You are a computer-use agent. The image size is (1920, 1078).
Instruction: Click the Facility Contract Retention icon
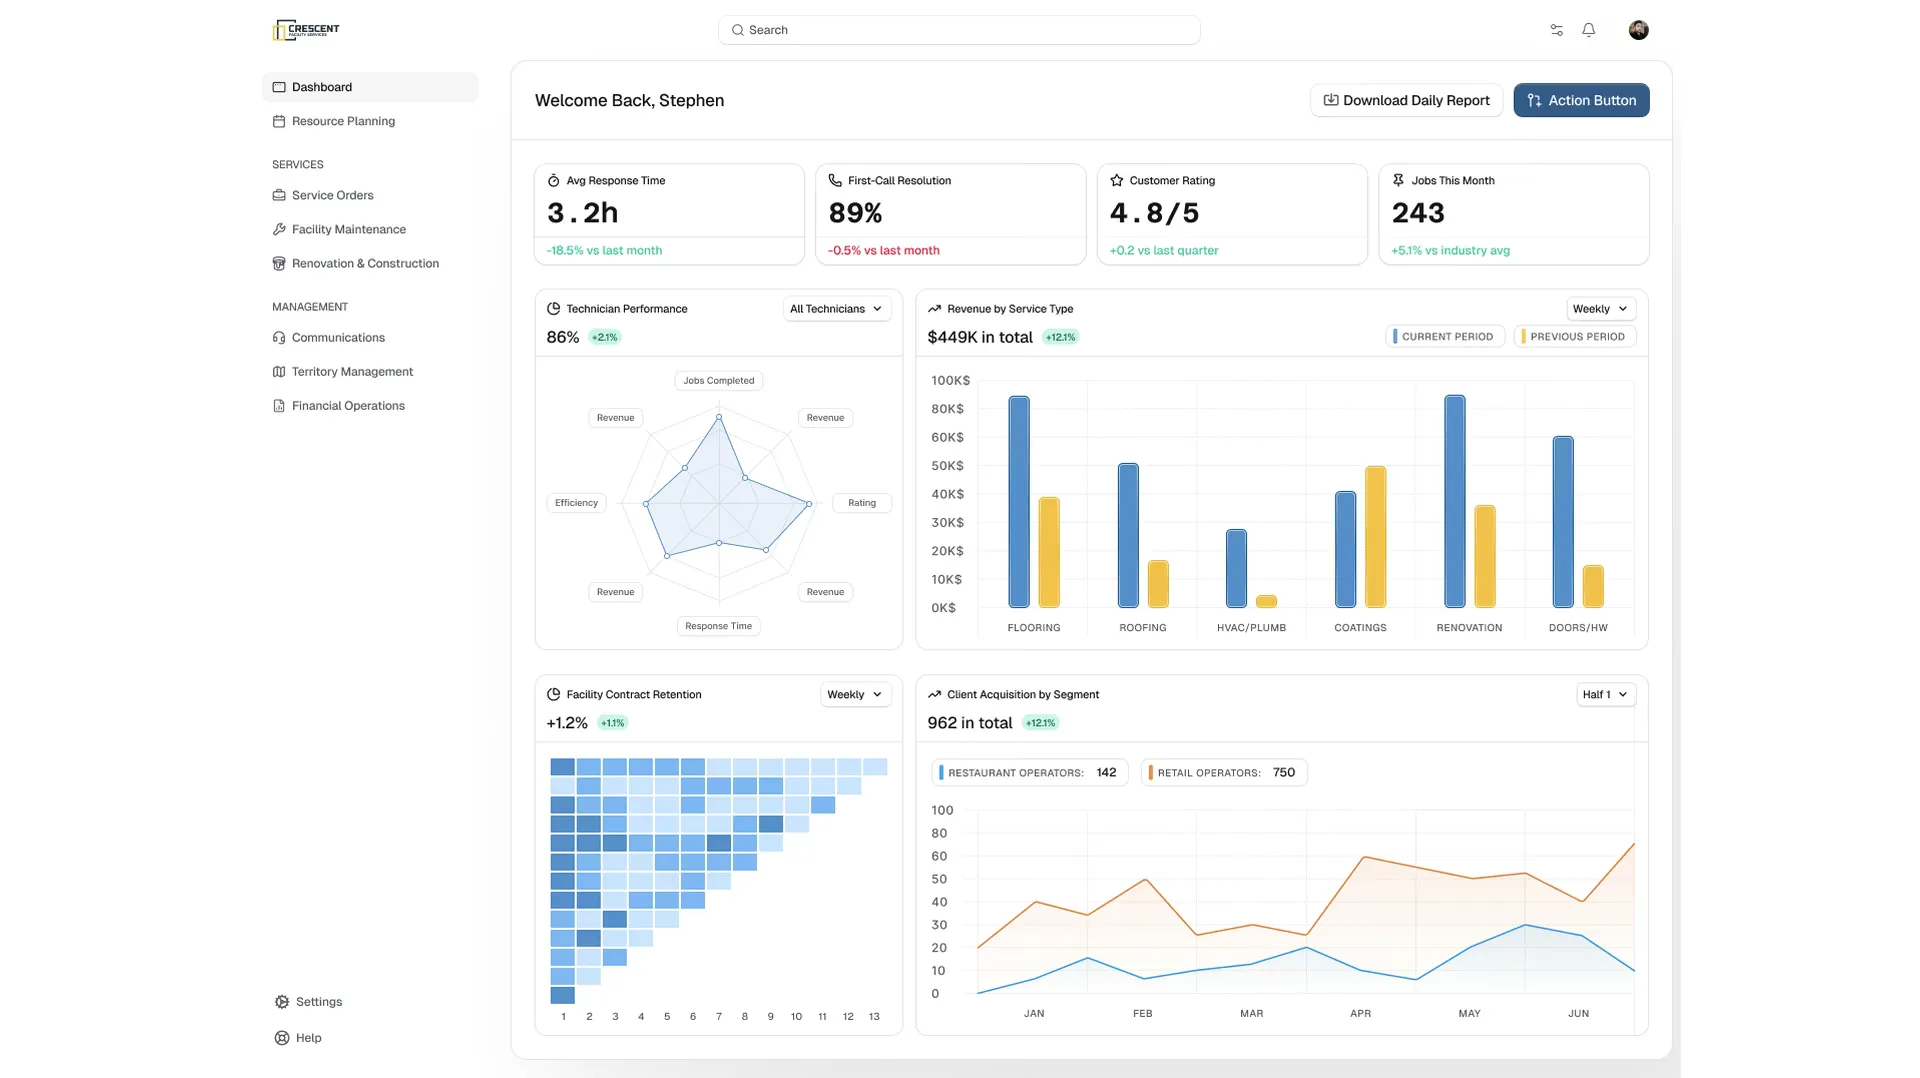pyautogui.click(x=554, y=694)
